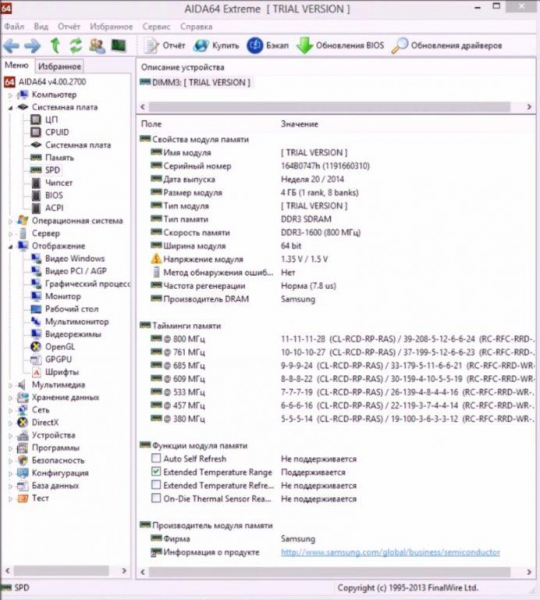Open Обновления BIOS updates

[340, 46]
